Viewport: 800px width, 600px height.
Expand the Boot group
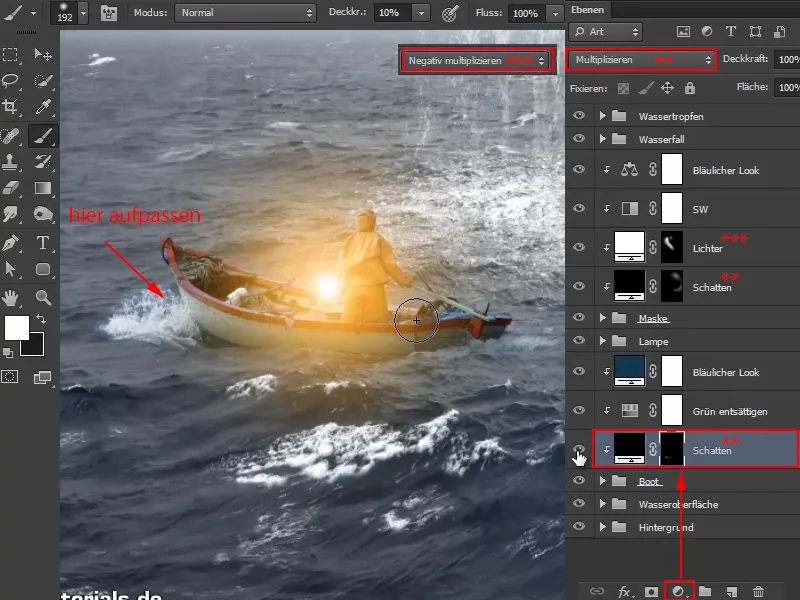click(603, 481)
